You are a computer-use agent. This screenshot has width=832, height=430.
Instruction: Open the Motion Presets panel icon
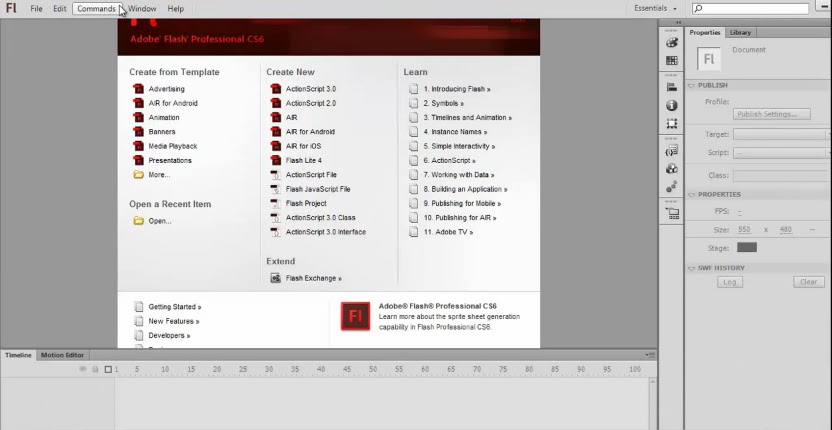[x=671, y=186]
